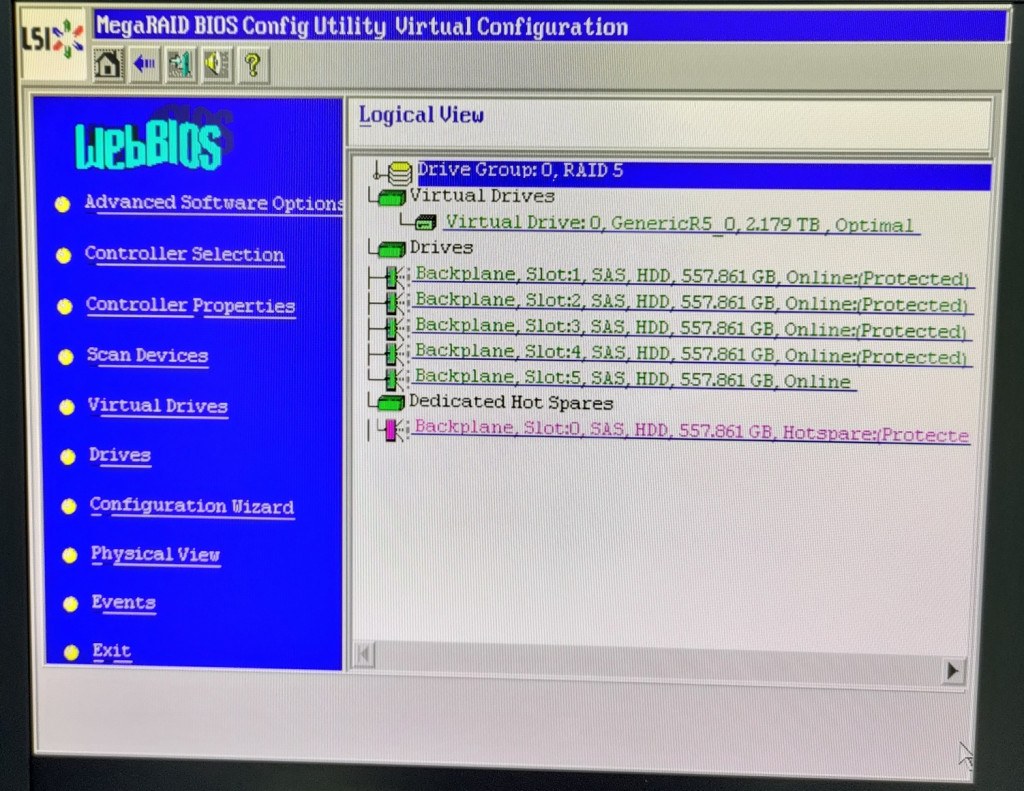Select the Drives tree node label

[441, 248]
